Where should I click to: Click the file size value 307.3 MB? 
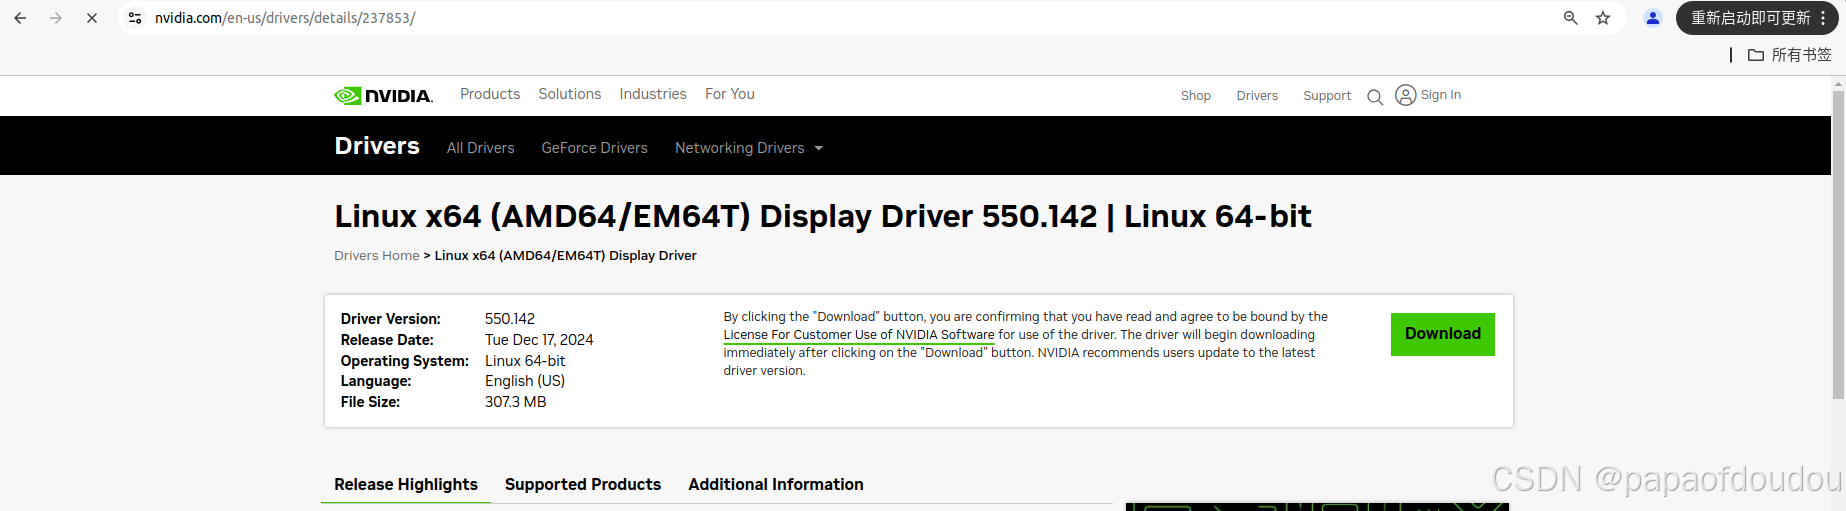[x=516, y=402]
